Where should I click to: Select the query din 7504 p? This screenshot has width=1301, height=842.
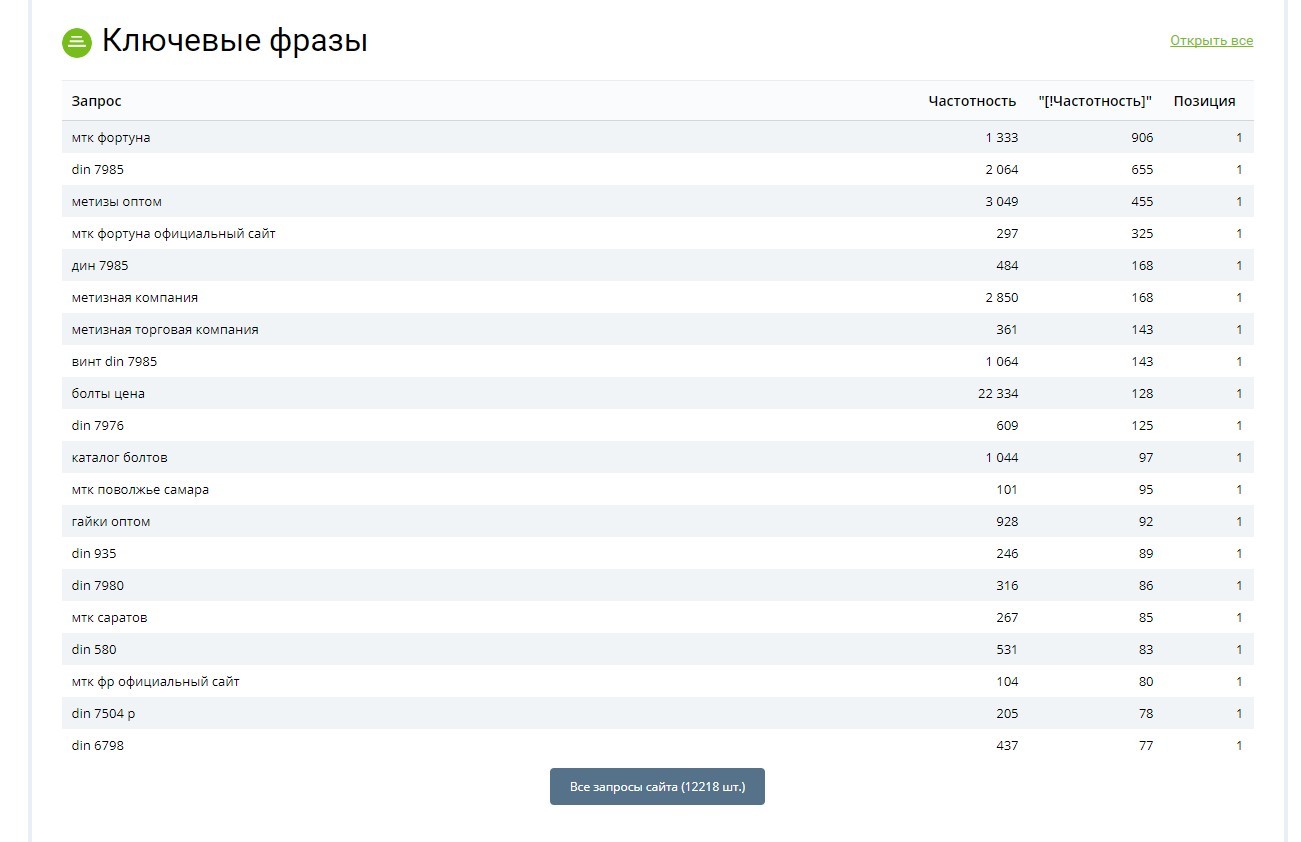pos(103,713)
